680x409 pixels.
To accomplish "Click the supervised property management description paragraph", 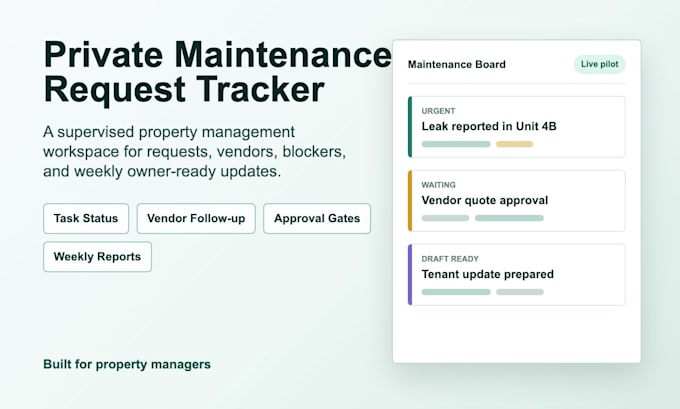I will pyautogui.click(x=194, y=151).
